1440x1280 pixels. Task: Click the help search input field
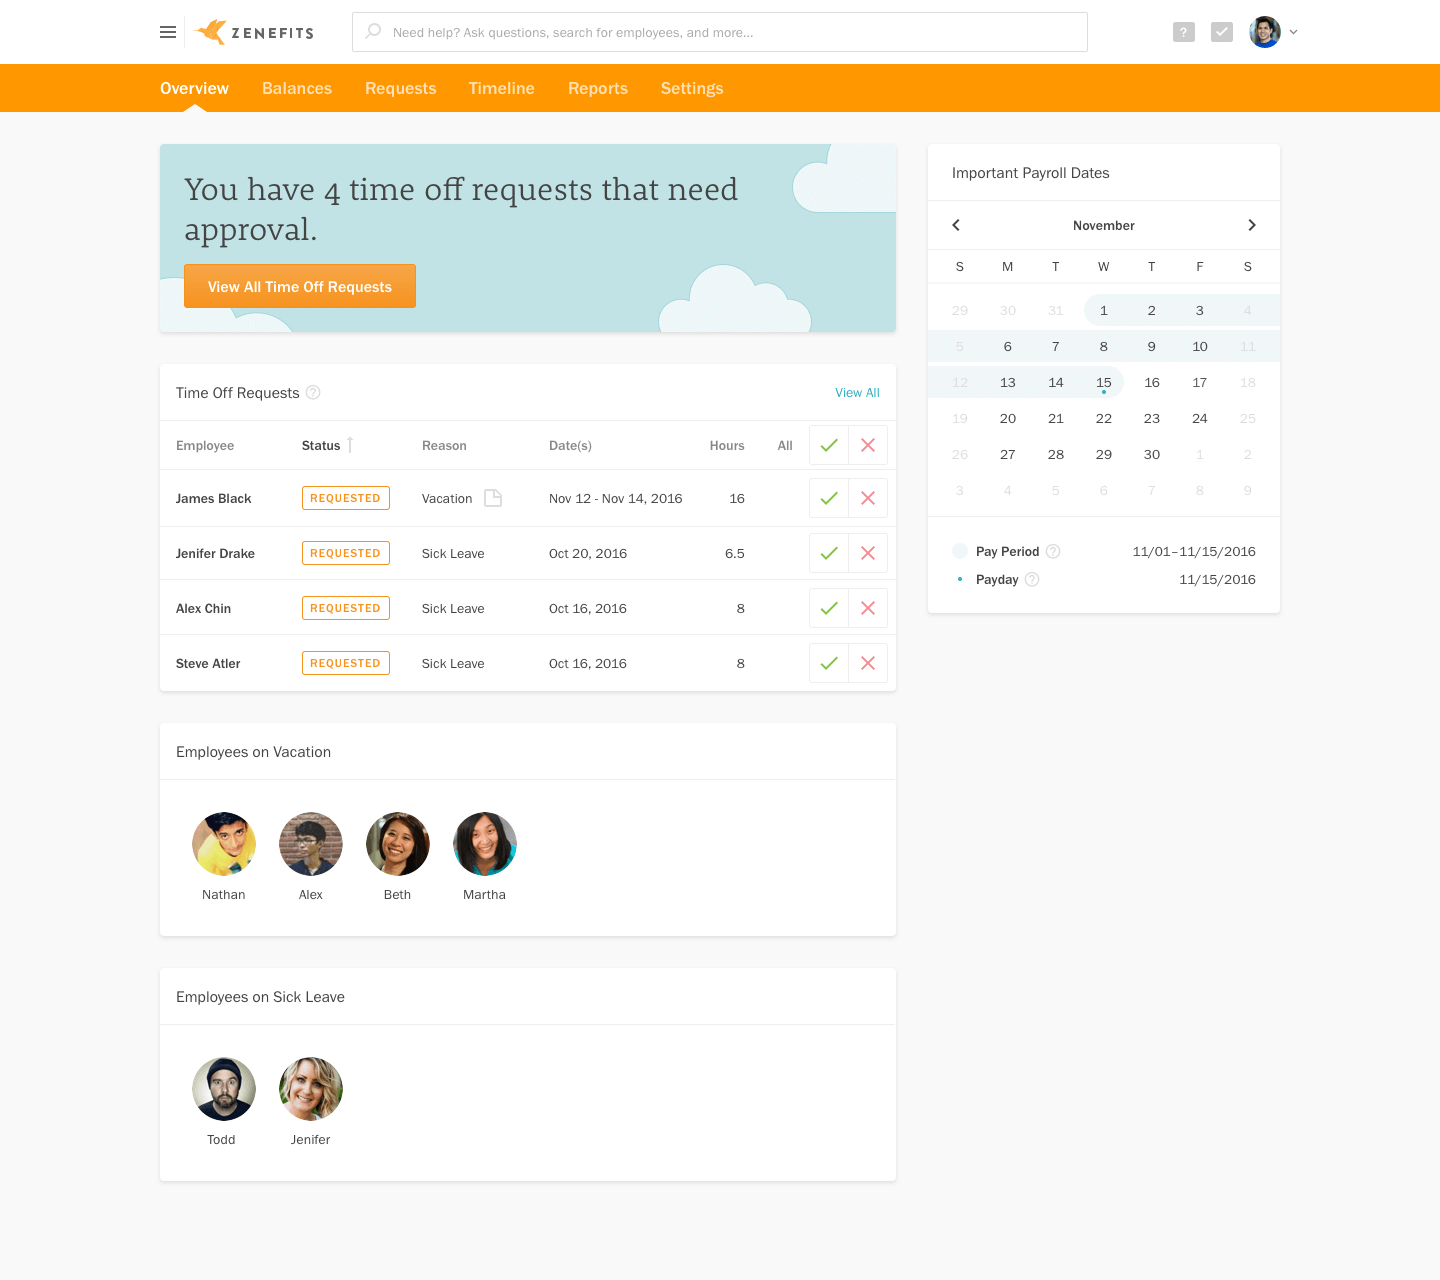pyautogui.click(x=720, y=32)
